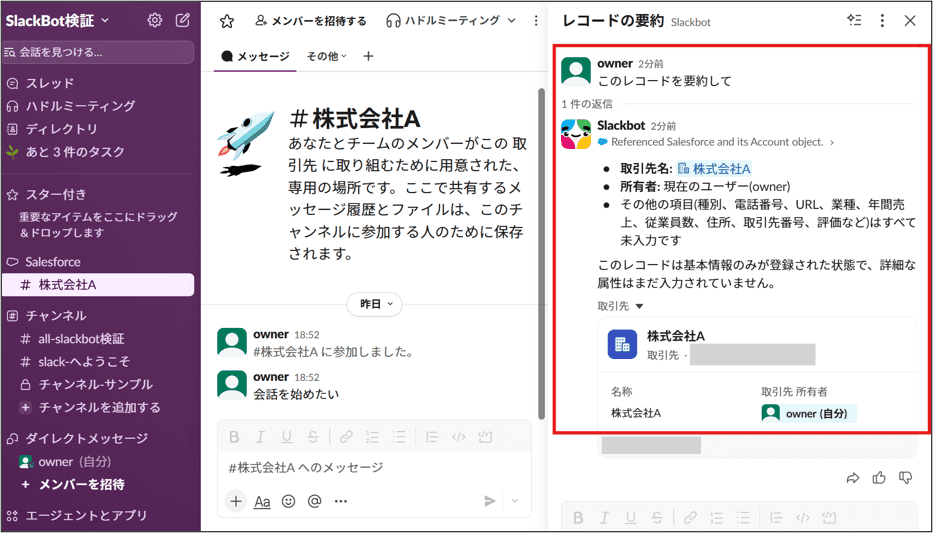Image resolution: width=933 pixels, height=533 pixels.
Task: Focus the 会話を見つける search field
Action: tap(98, 52)
